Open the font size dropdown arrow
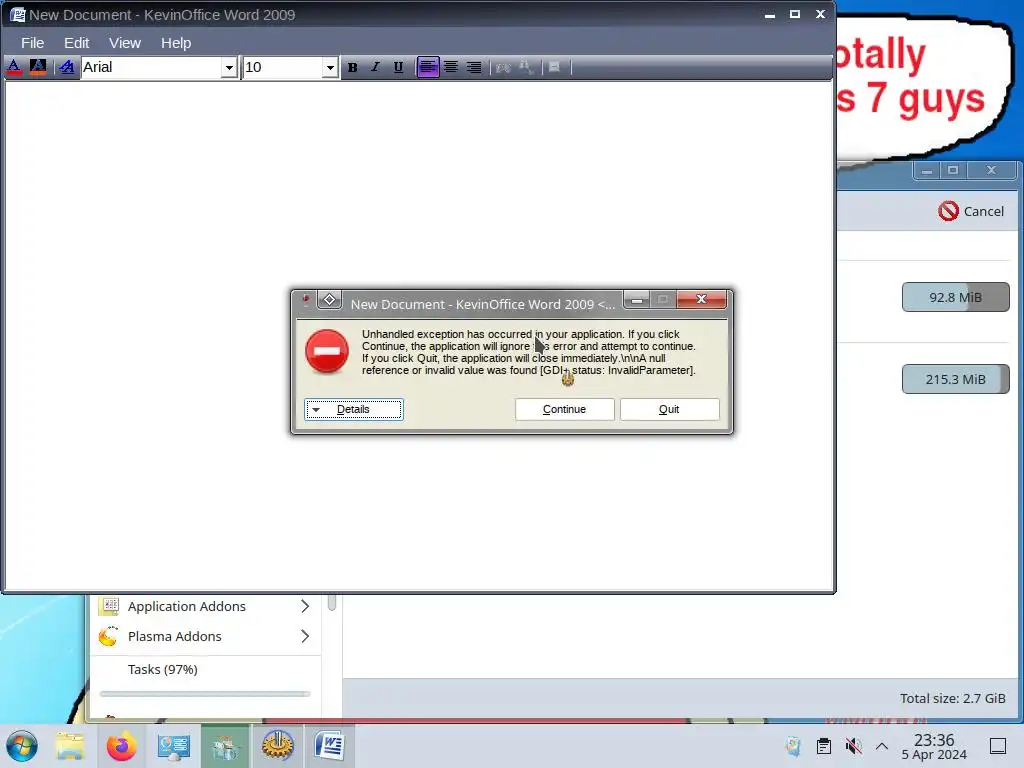This screenshot has height=768, width=1024. point(330,67)
